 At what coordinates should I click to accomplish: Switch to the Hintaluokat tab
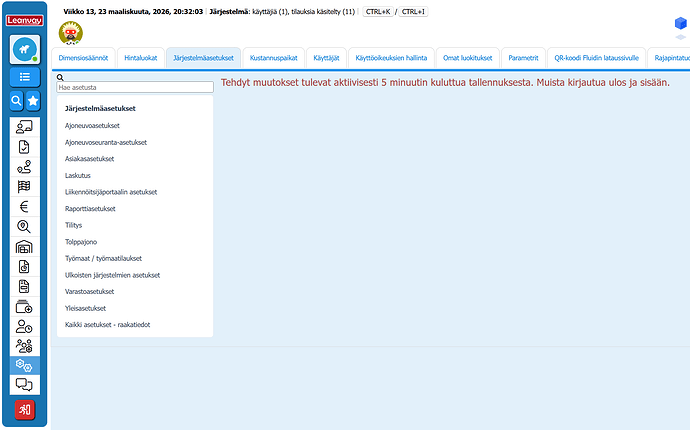point(141,58)
